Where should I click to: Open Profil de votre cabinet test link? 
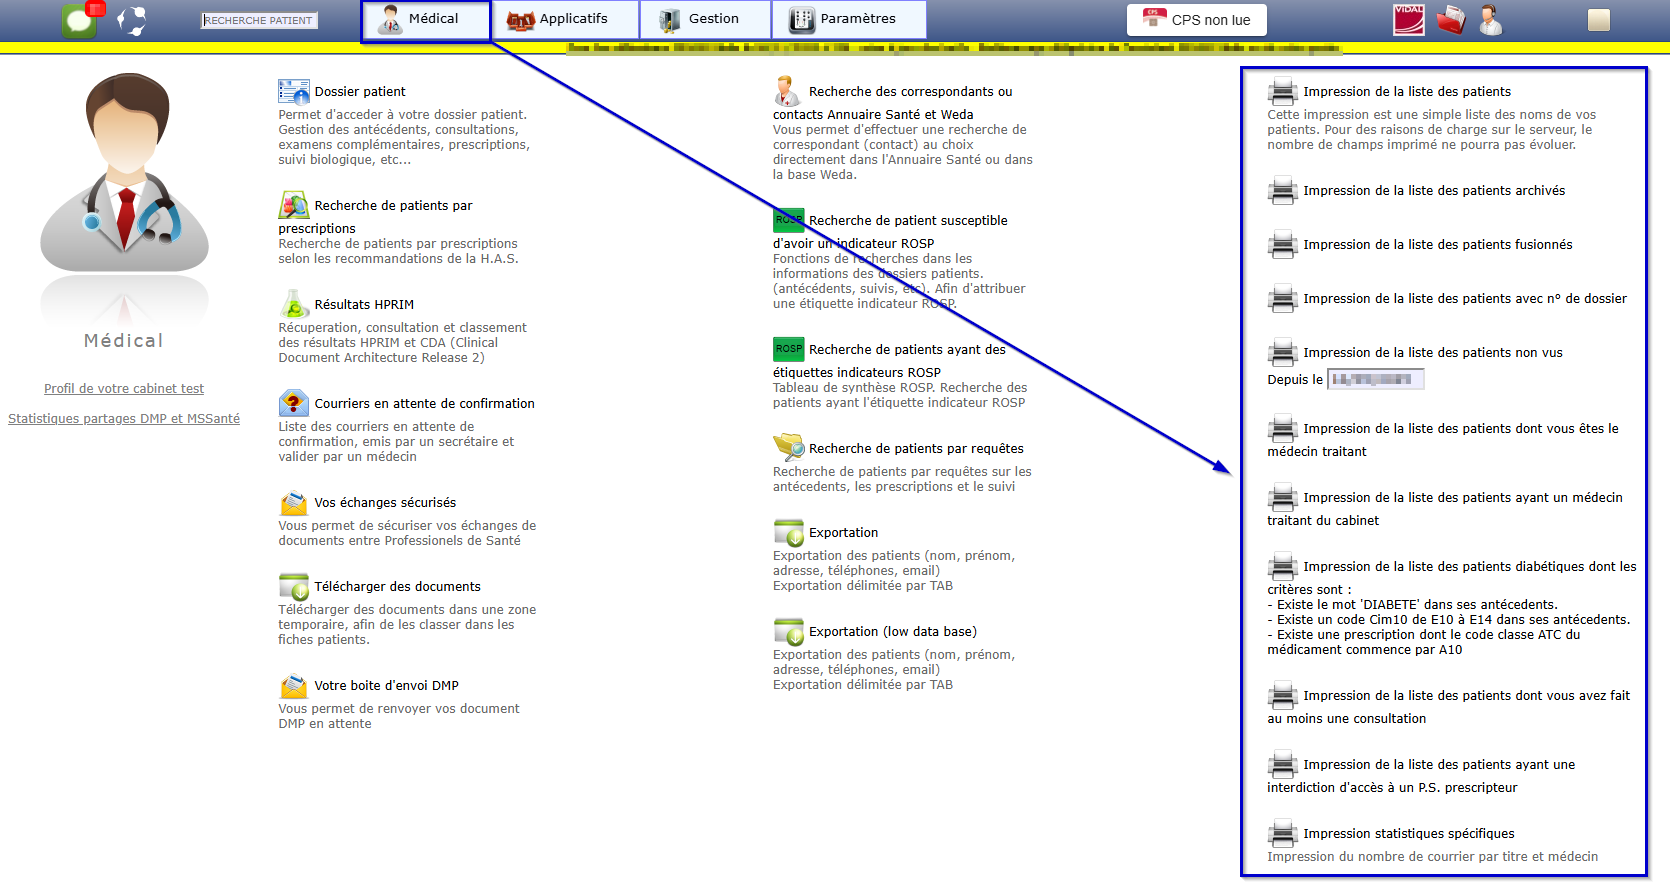click(x=124, y=389)
